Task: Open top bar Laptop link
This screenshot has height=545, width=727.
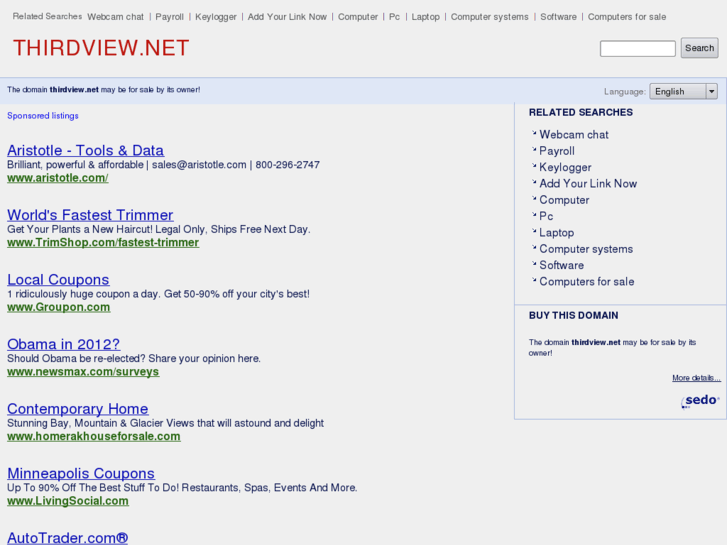Action: (x=425, y=17)
